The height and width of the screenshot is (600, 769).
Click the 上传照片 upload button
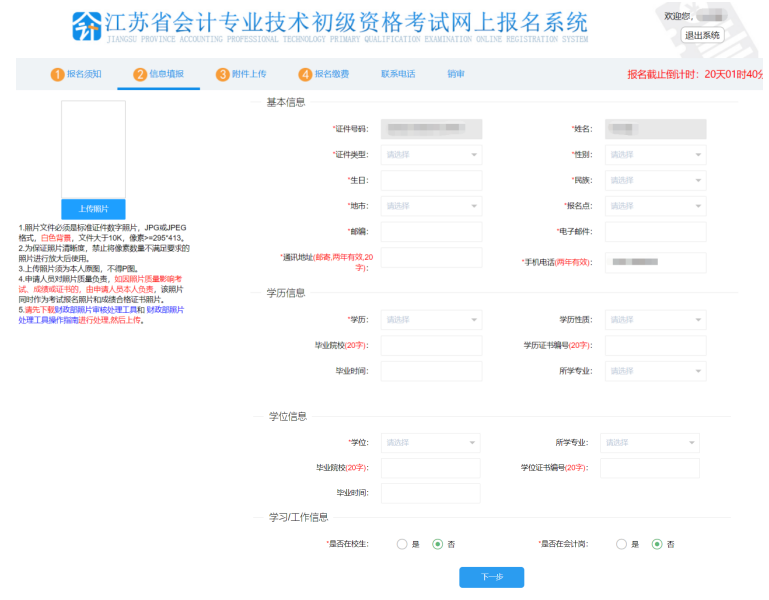tap(93, 209)
